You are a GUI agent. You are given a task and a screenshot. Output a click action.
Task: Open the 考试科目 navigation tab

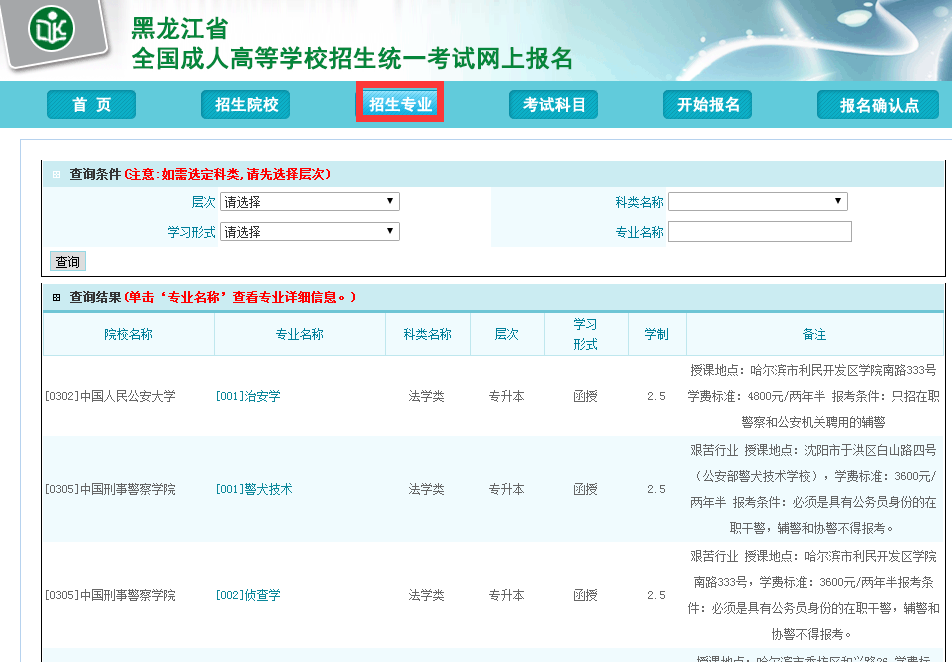554,104
